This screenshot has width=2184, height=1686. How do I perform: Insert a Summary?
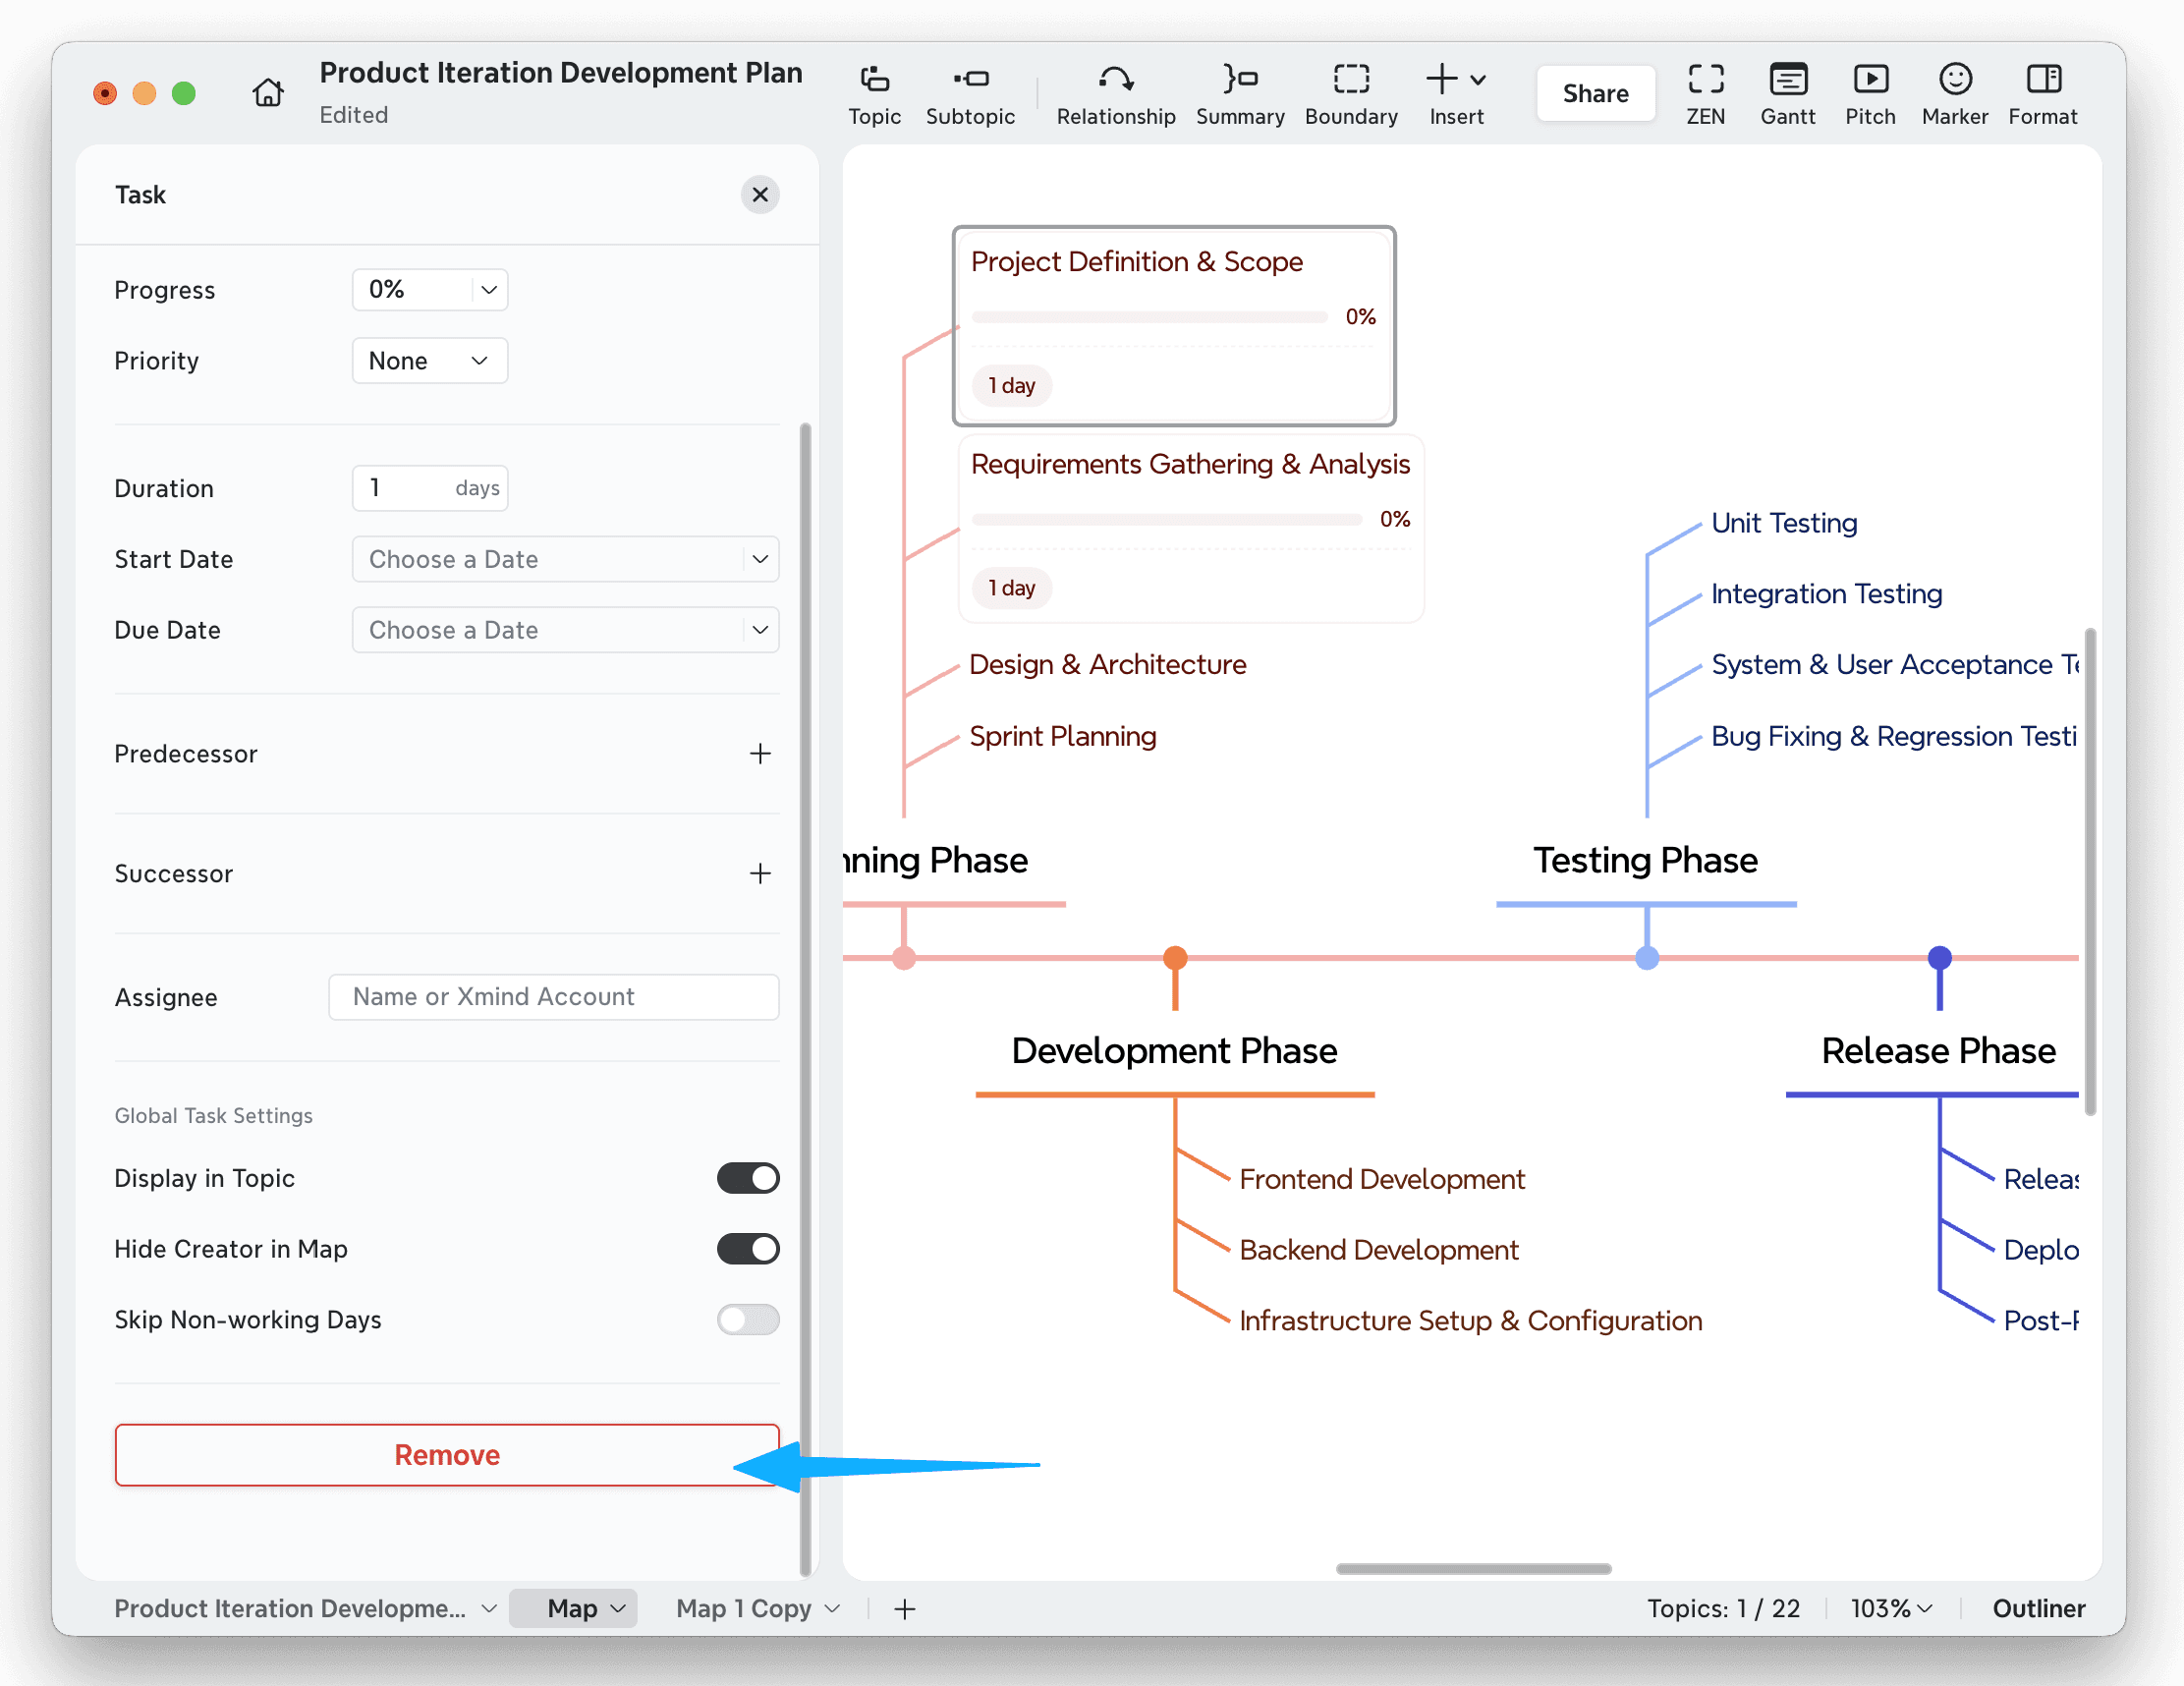(x=1240, y=93)
